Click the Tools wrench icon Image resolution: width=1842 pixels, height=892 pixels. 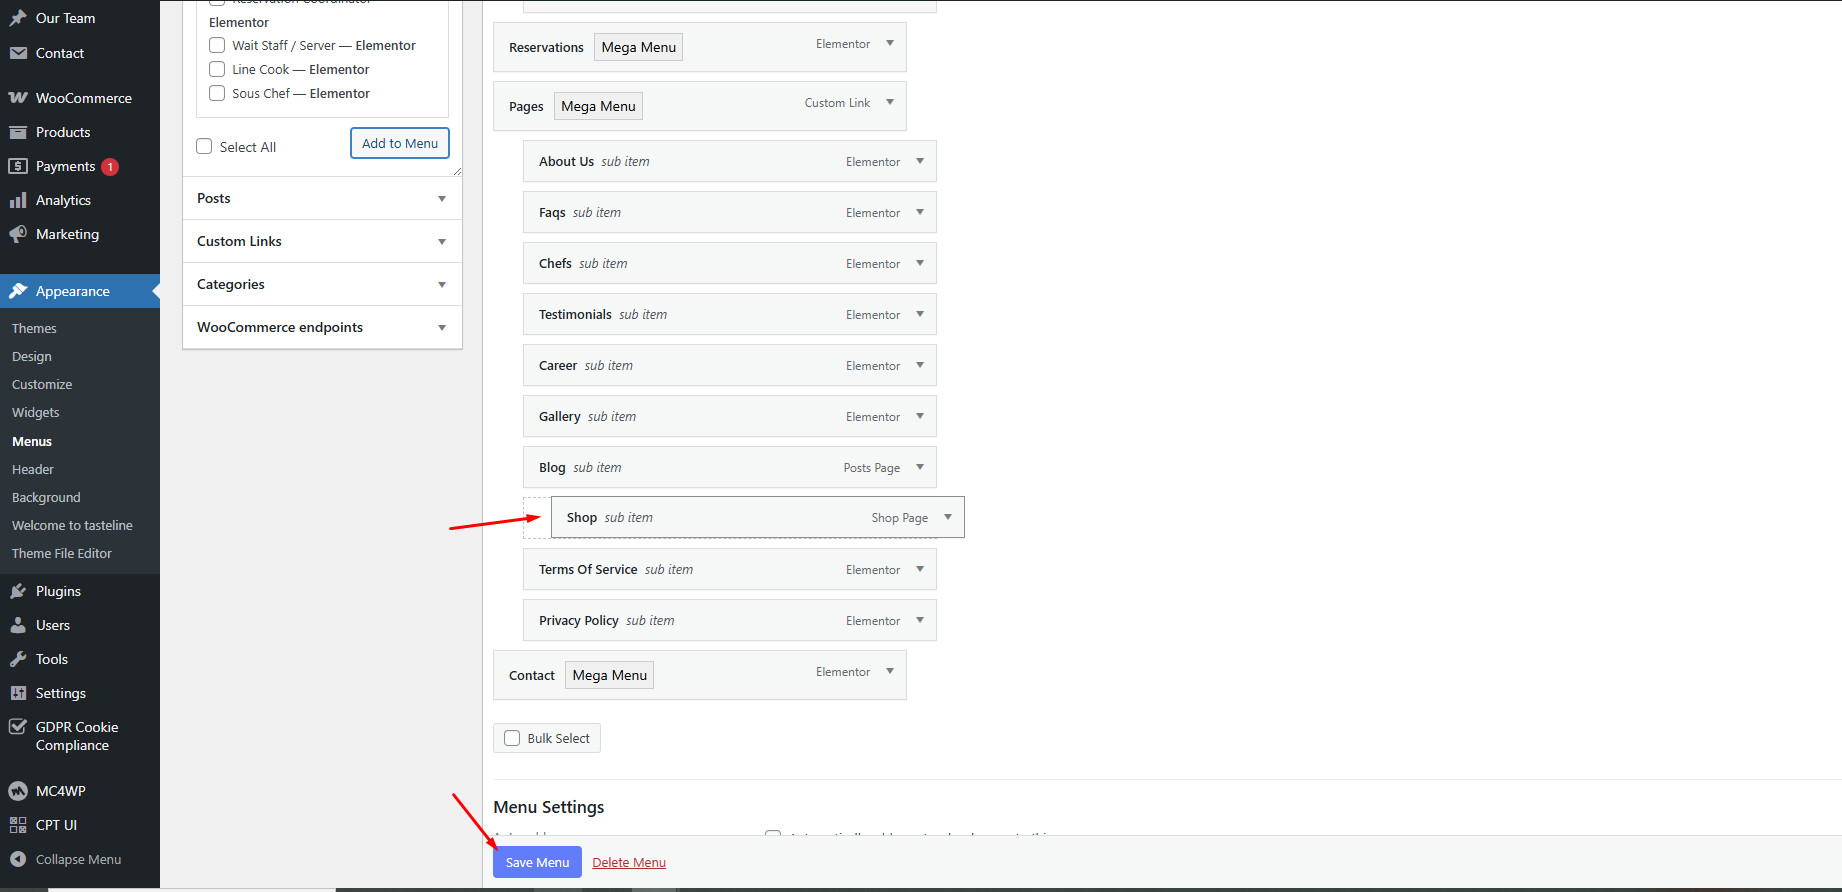[18, 659]
